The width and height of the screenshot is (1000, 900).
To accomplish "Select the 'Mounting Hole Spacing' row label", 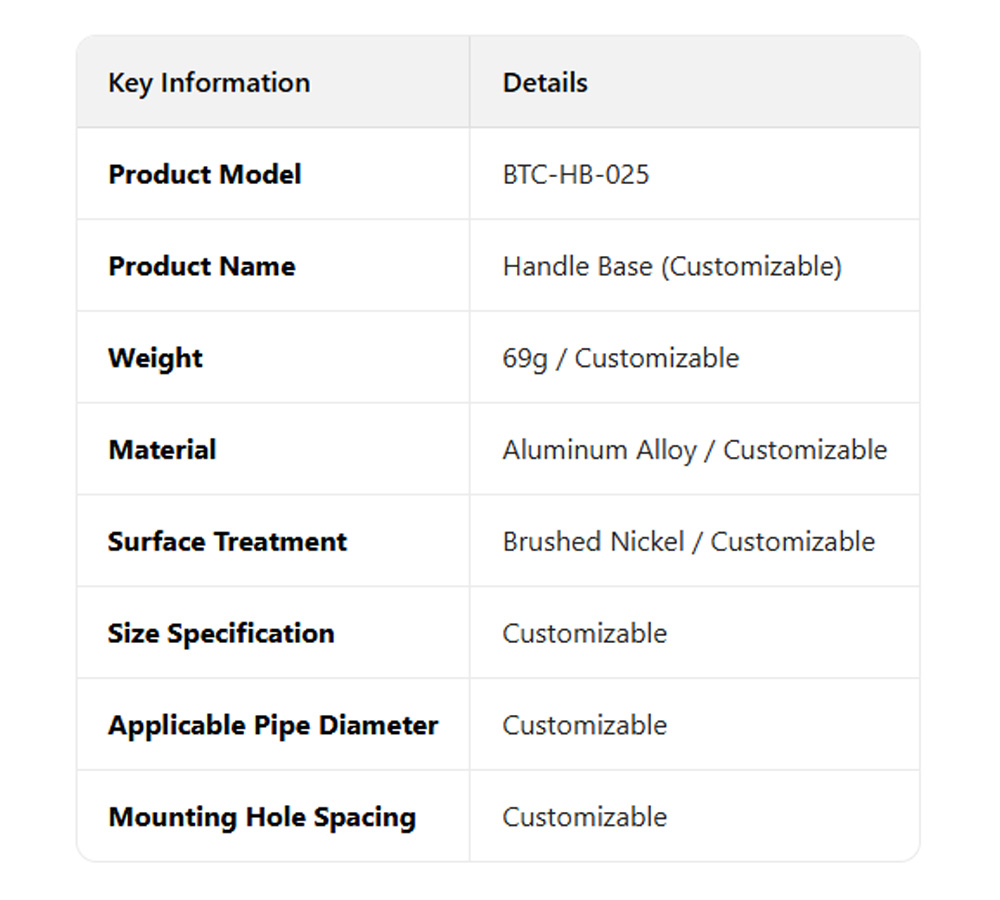I will (x=262, y=818).
